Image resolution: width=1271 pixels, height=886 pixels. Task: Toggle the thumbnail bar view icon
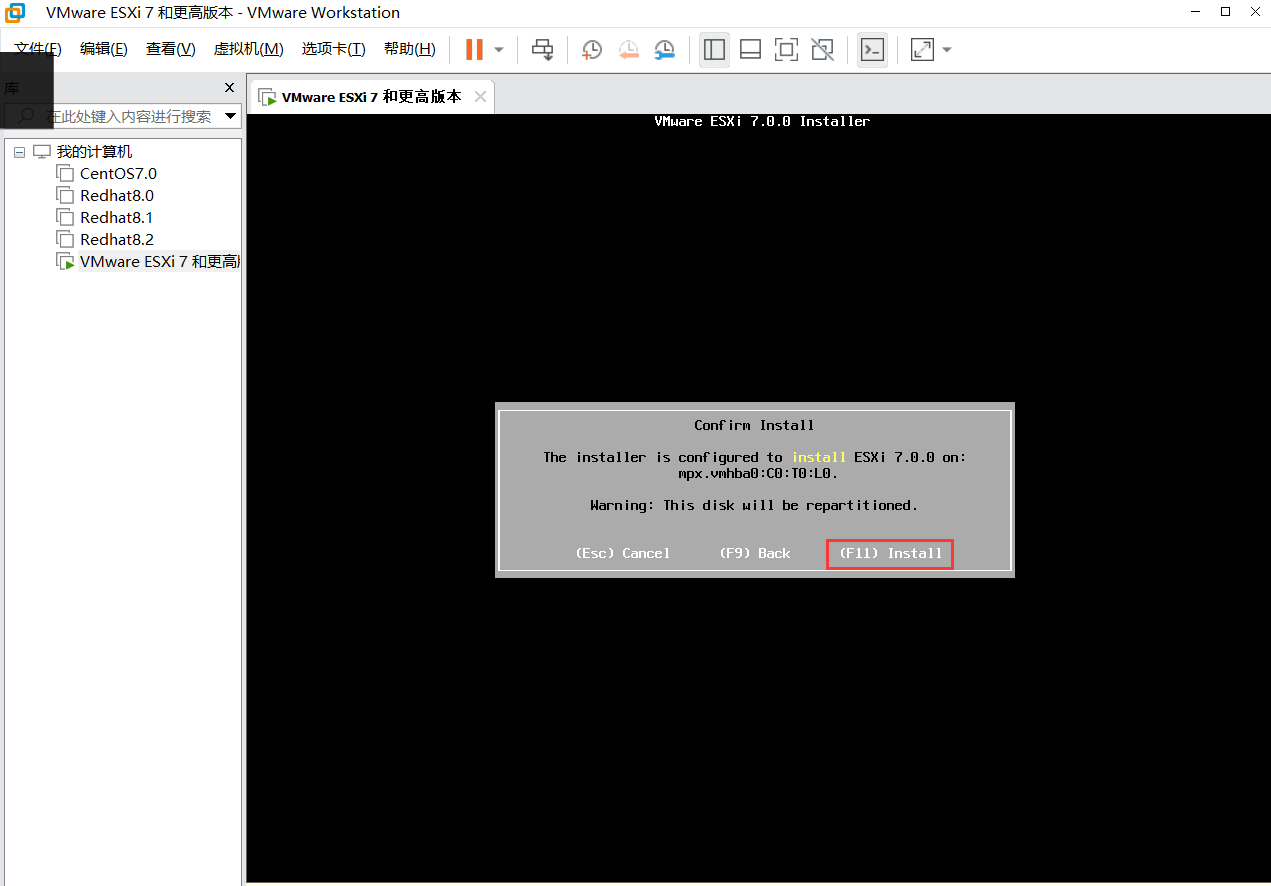point(750,49)
